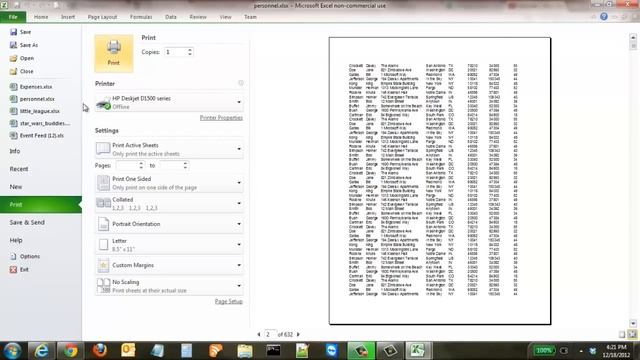640x360 pixels.
Task: Click the Printer Properties link
Action: point(221,118)
